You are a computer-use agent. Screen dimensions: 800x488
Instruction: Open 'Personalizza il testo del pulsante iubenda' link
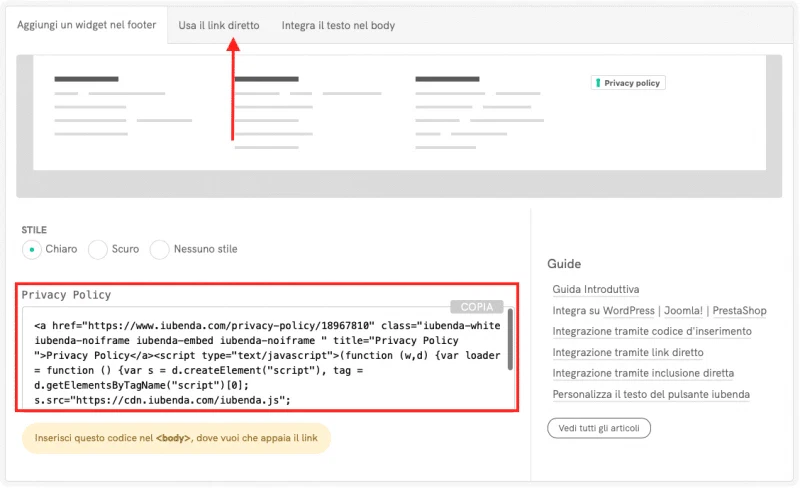pyautogui.click(x=651, y=394)
